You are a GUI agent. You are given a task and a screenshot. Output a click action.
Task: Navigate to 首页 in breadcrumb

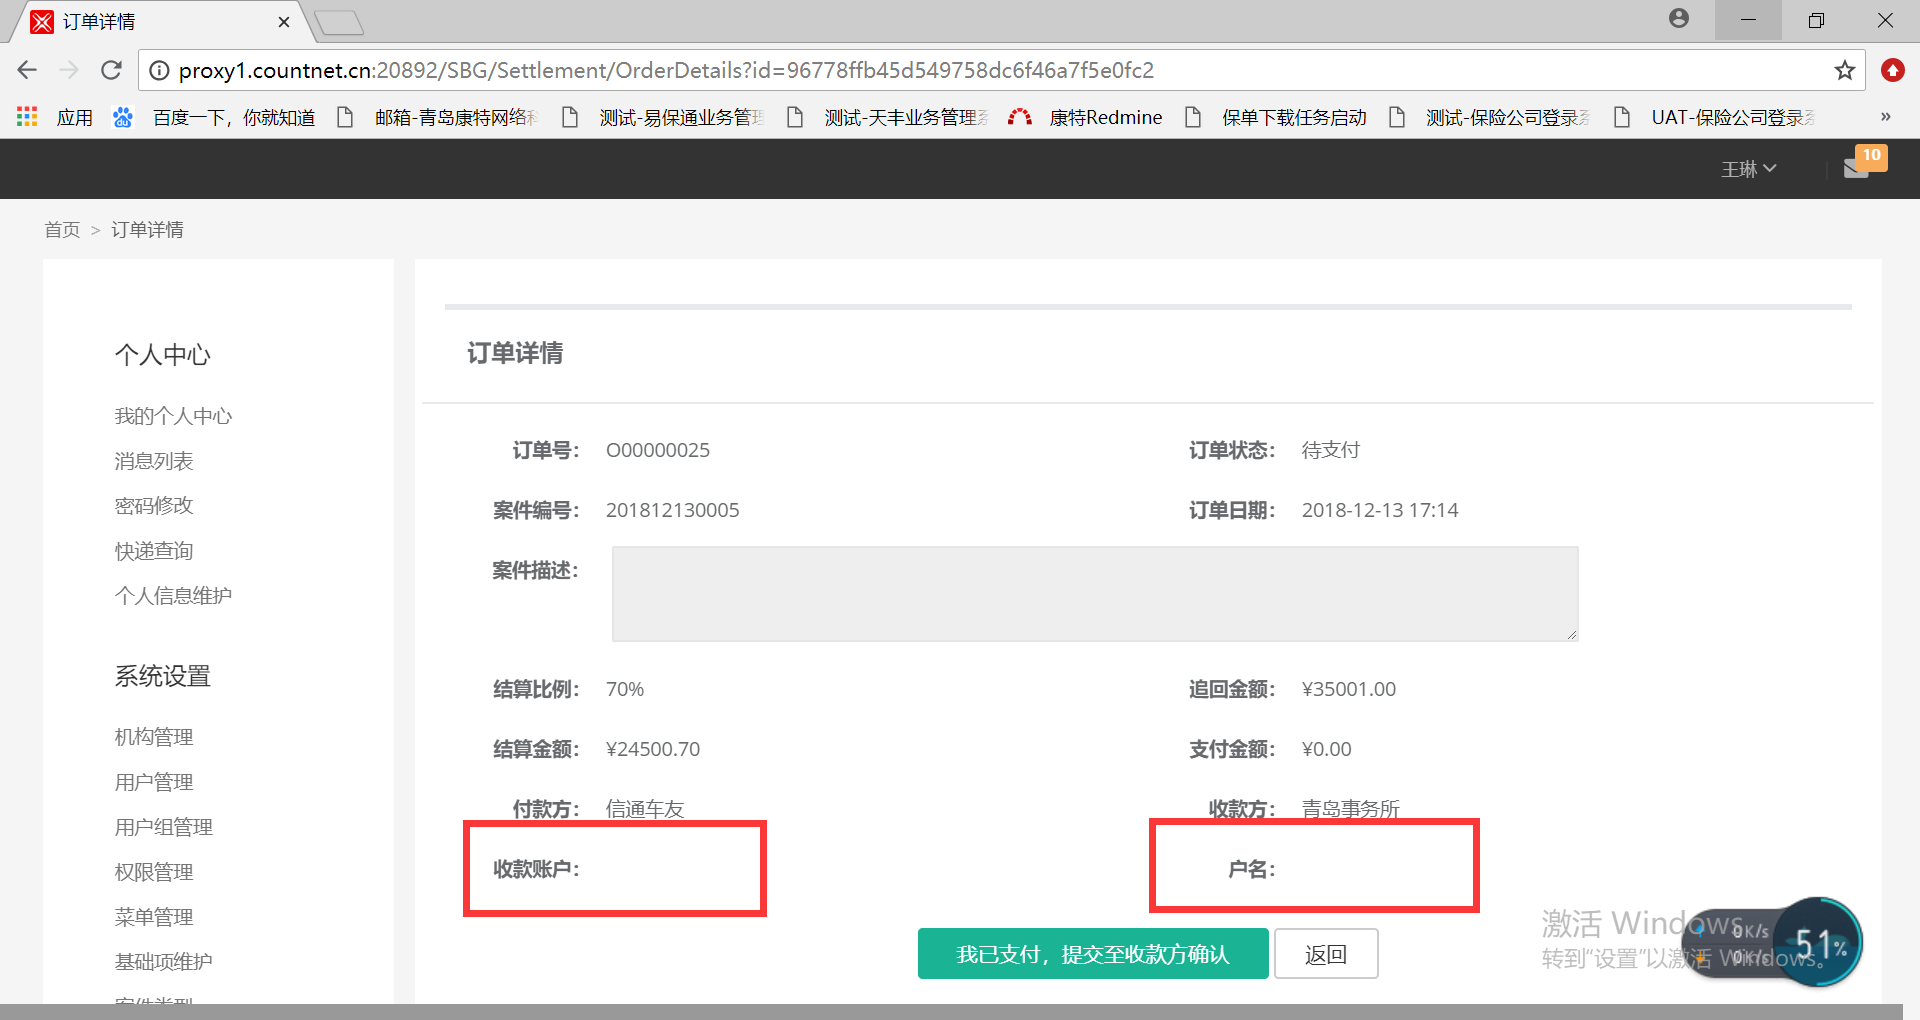point(62,230)
